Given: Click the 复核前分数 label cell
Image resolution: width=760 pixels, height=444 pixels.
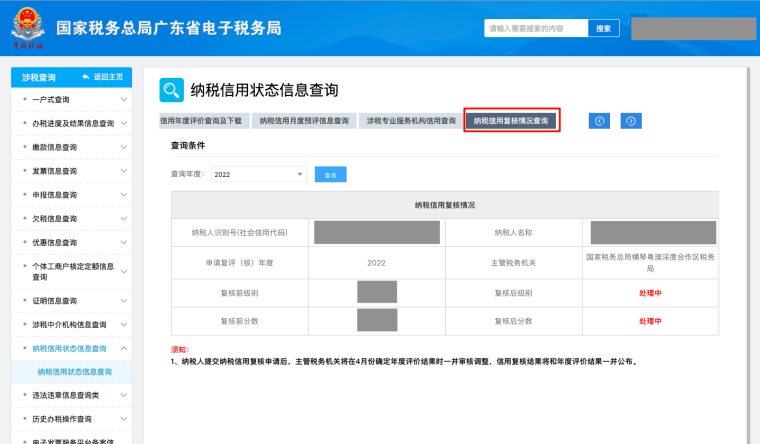Looking at the screenshot, I should pos(239,321).
